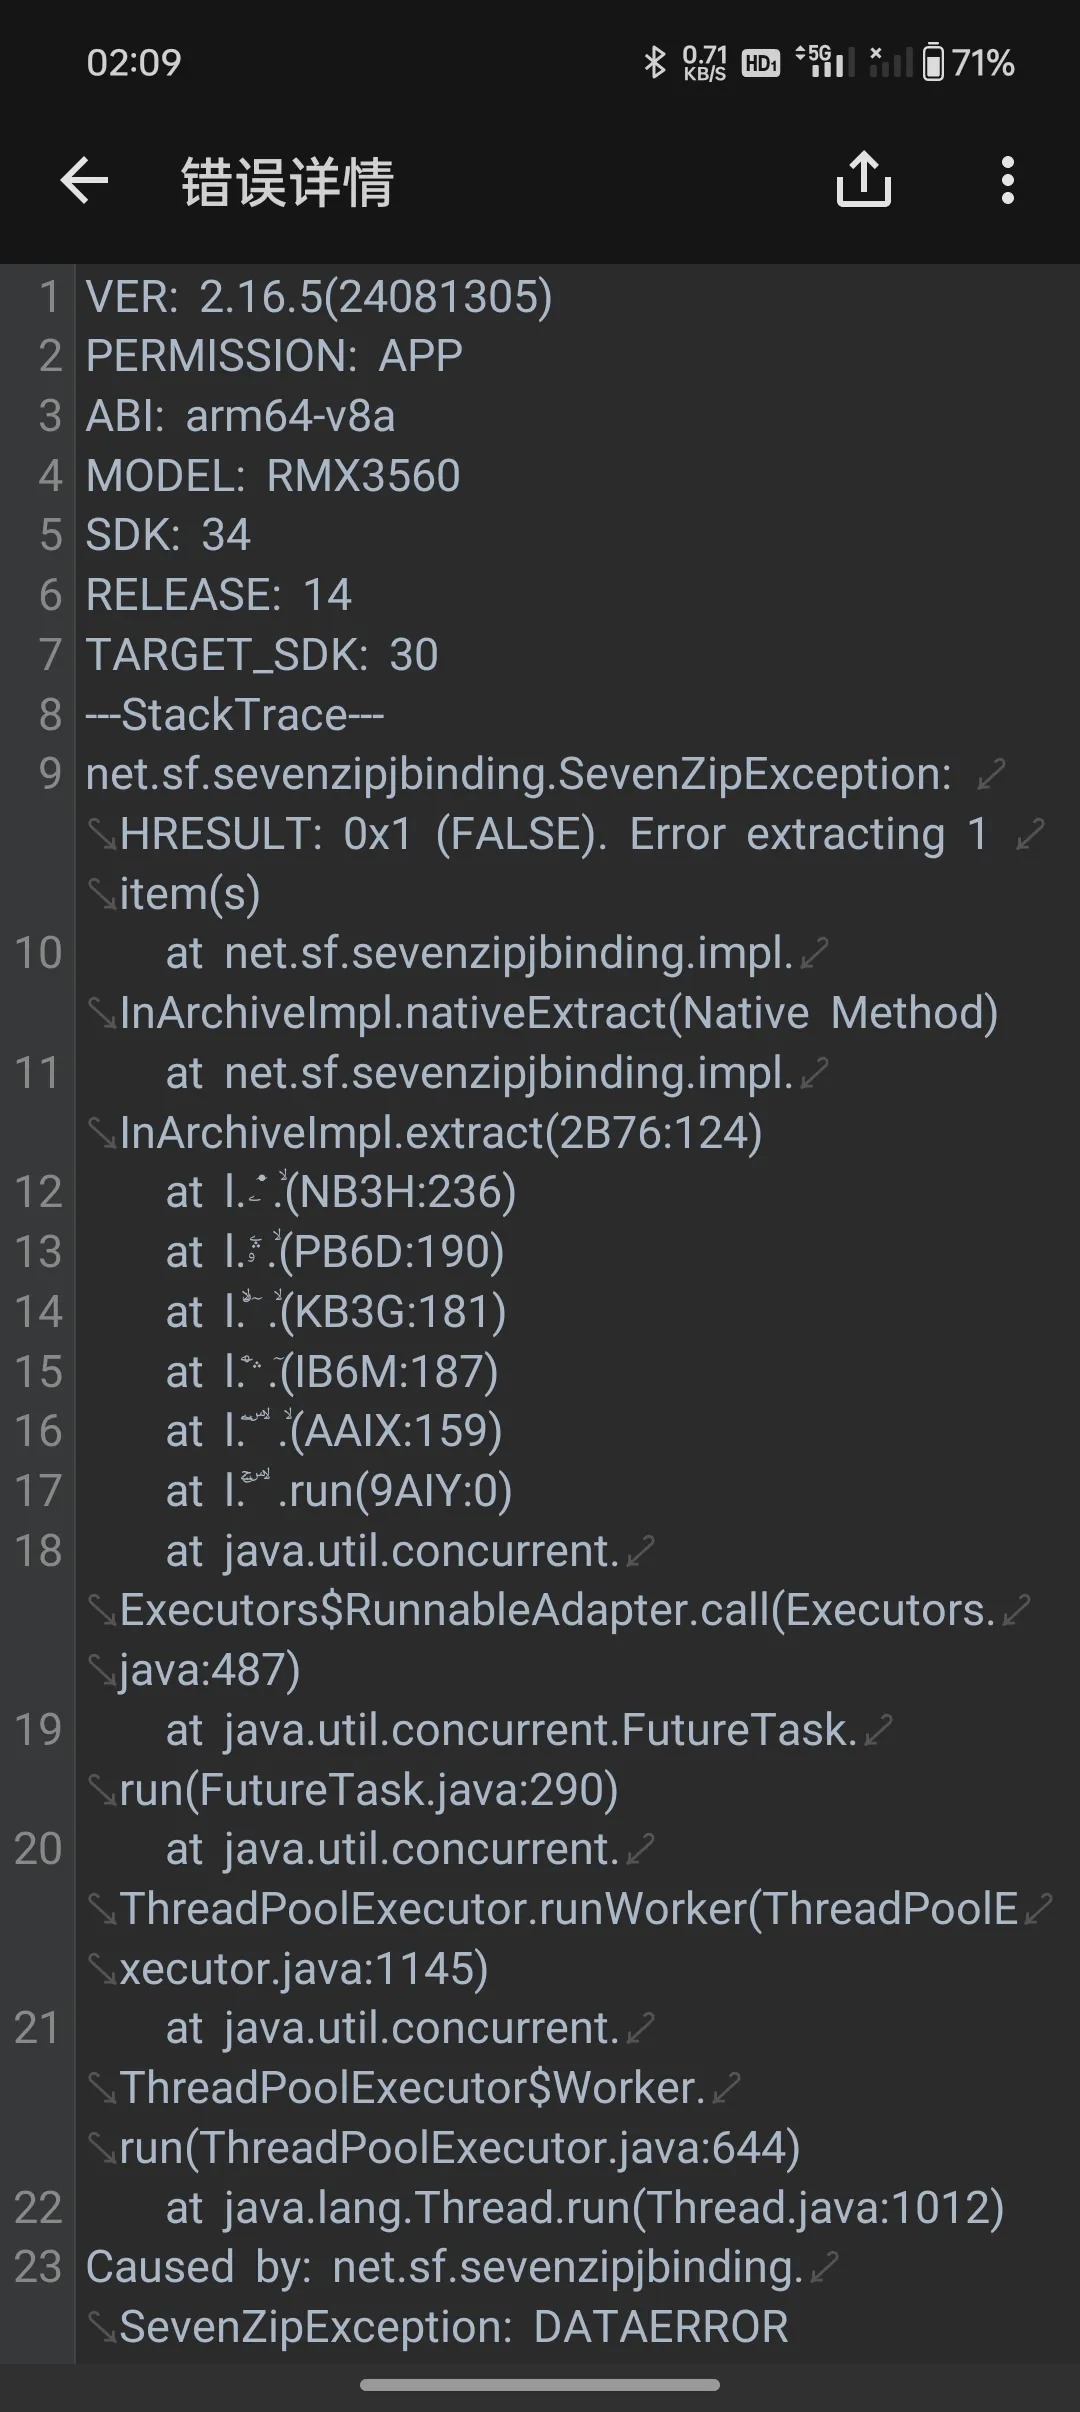Tap the MODEL: RMX3560 line
The height and width of the screenshot is (2412, 1080).
pyautogui.click(x=273, y=476)
